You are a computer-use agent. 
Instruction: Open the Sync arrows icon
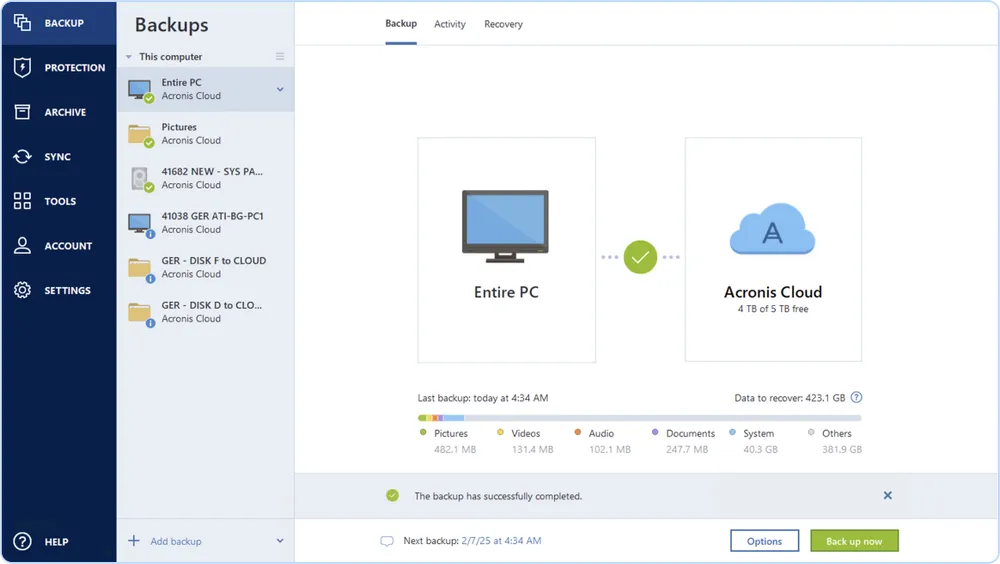(22, 157)
